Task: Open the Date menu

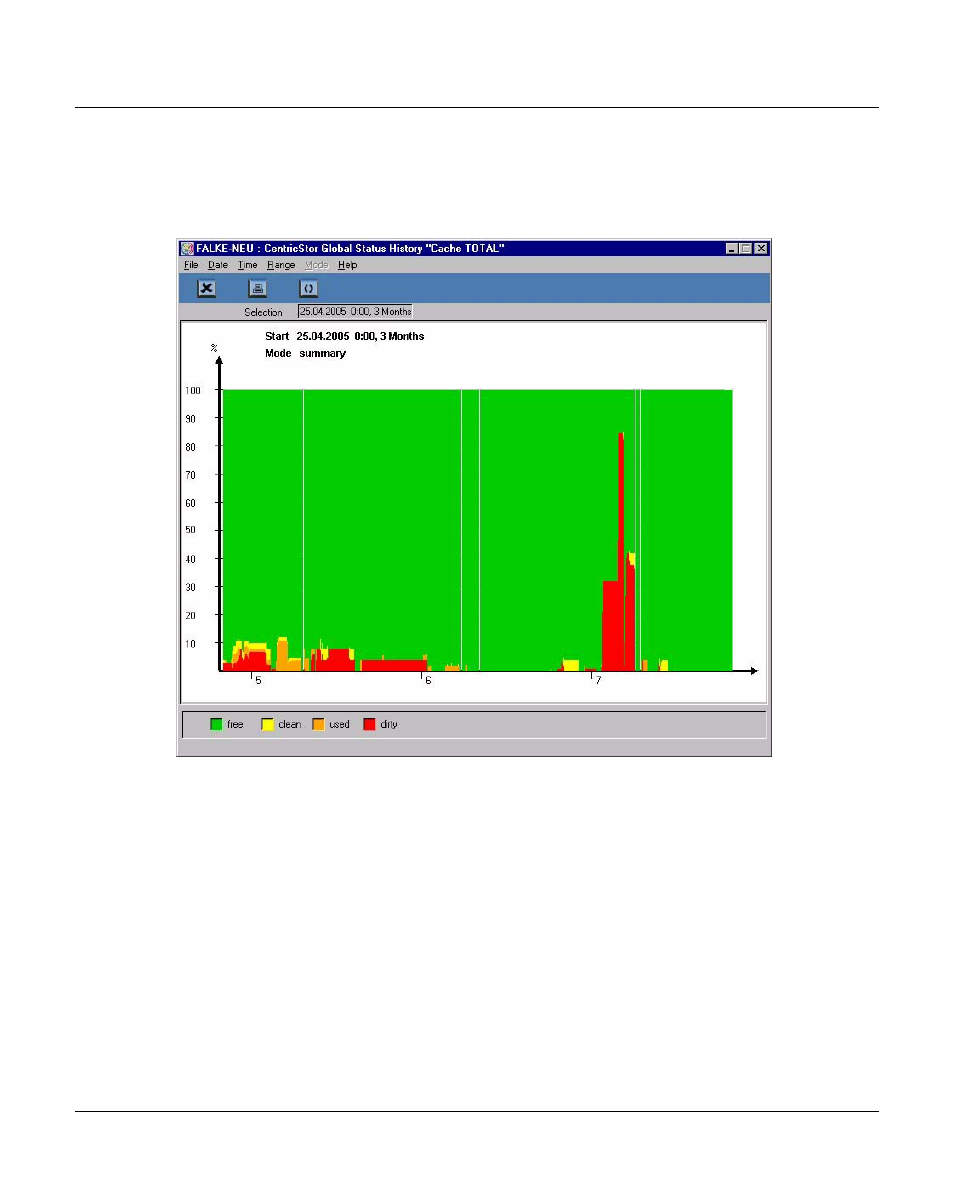Action: point(218,265)
